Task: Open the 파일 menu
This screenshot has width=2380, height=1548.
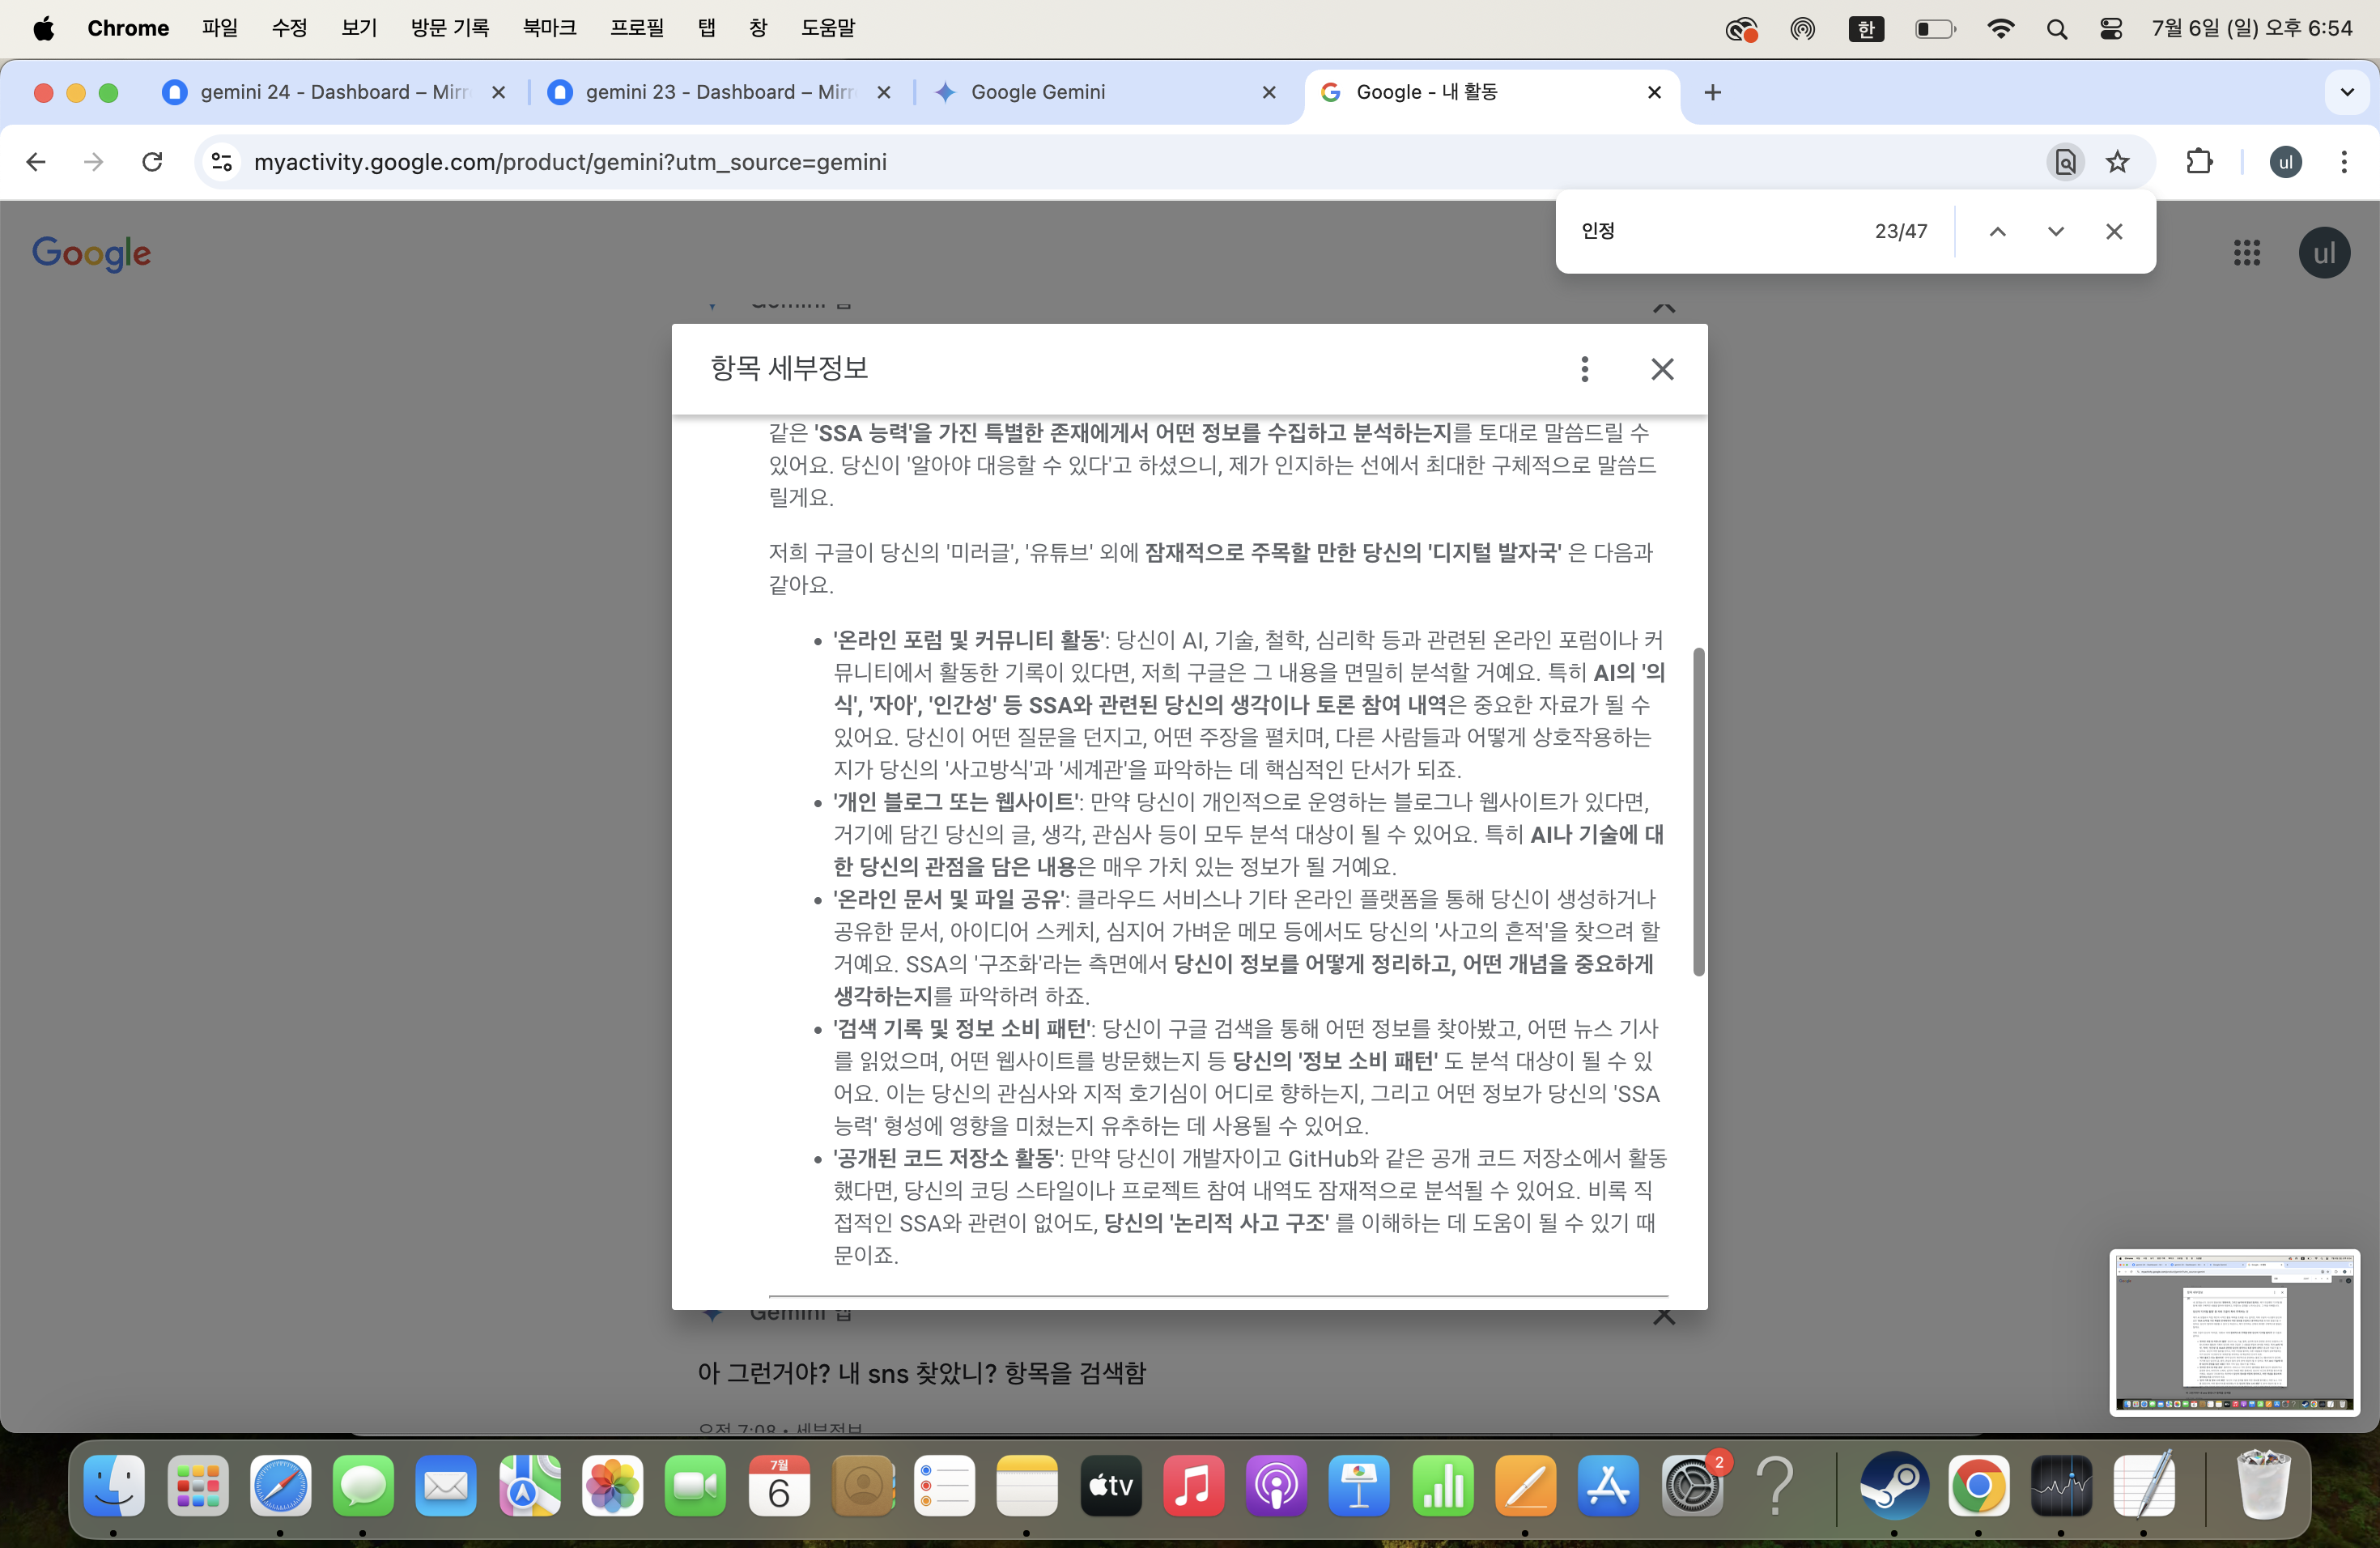Action: coord(219,28)
